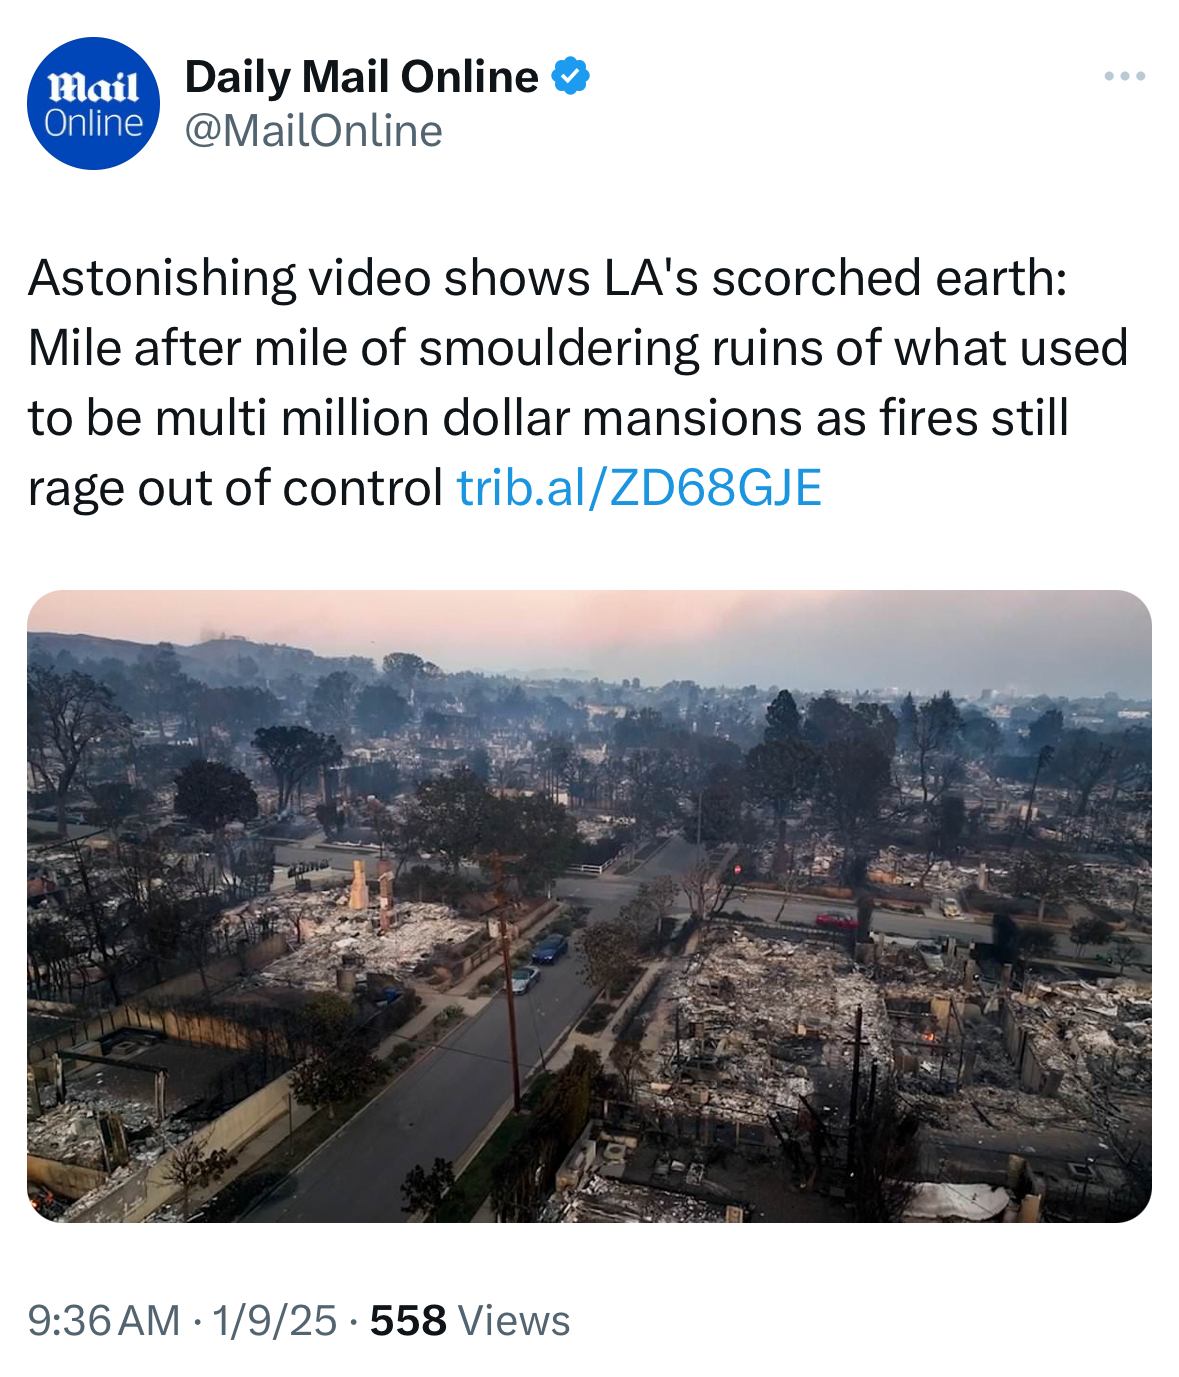Click the phrase 'rage out of control'

tap(235, 488)
